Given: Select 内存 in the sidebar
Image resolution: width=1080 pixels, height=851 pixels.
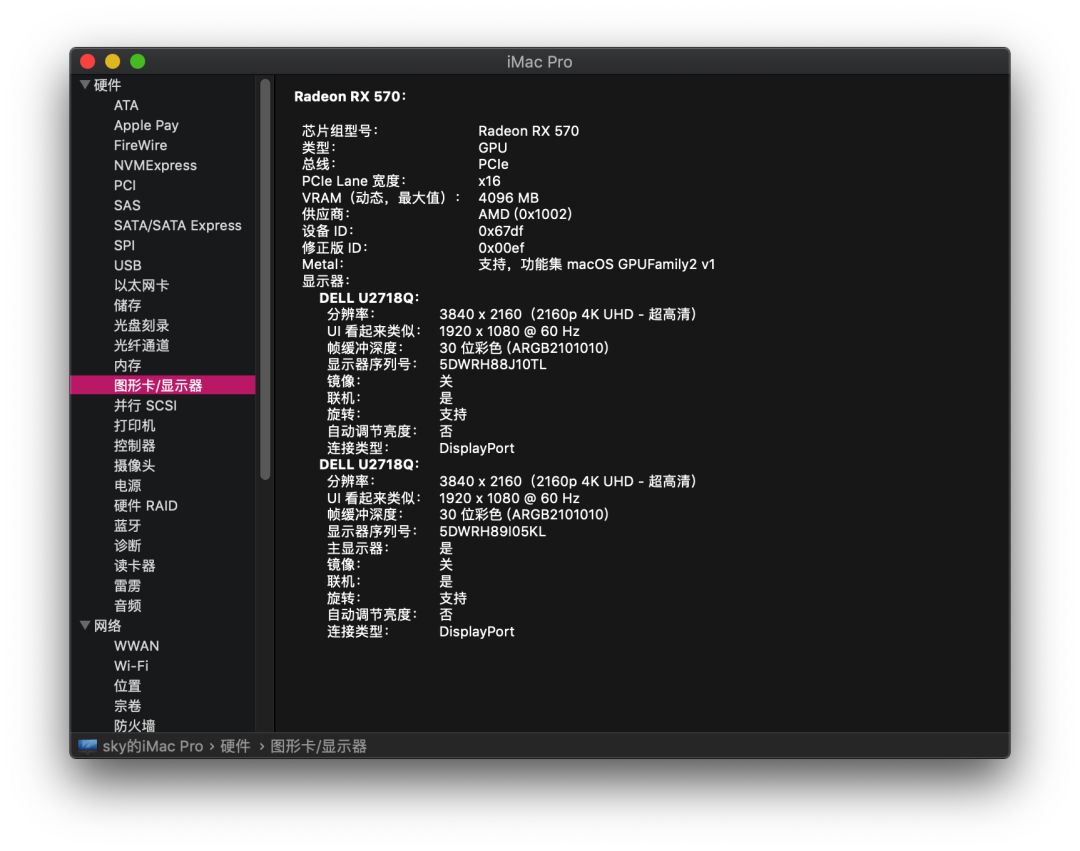Looking at the screenshot, I should [x=127, y=365].
